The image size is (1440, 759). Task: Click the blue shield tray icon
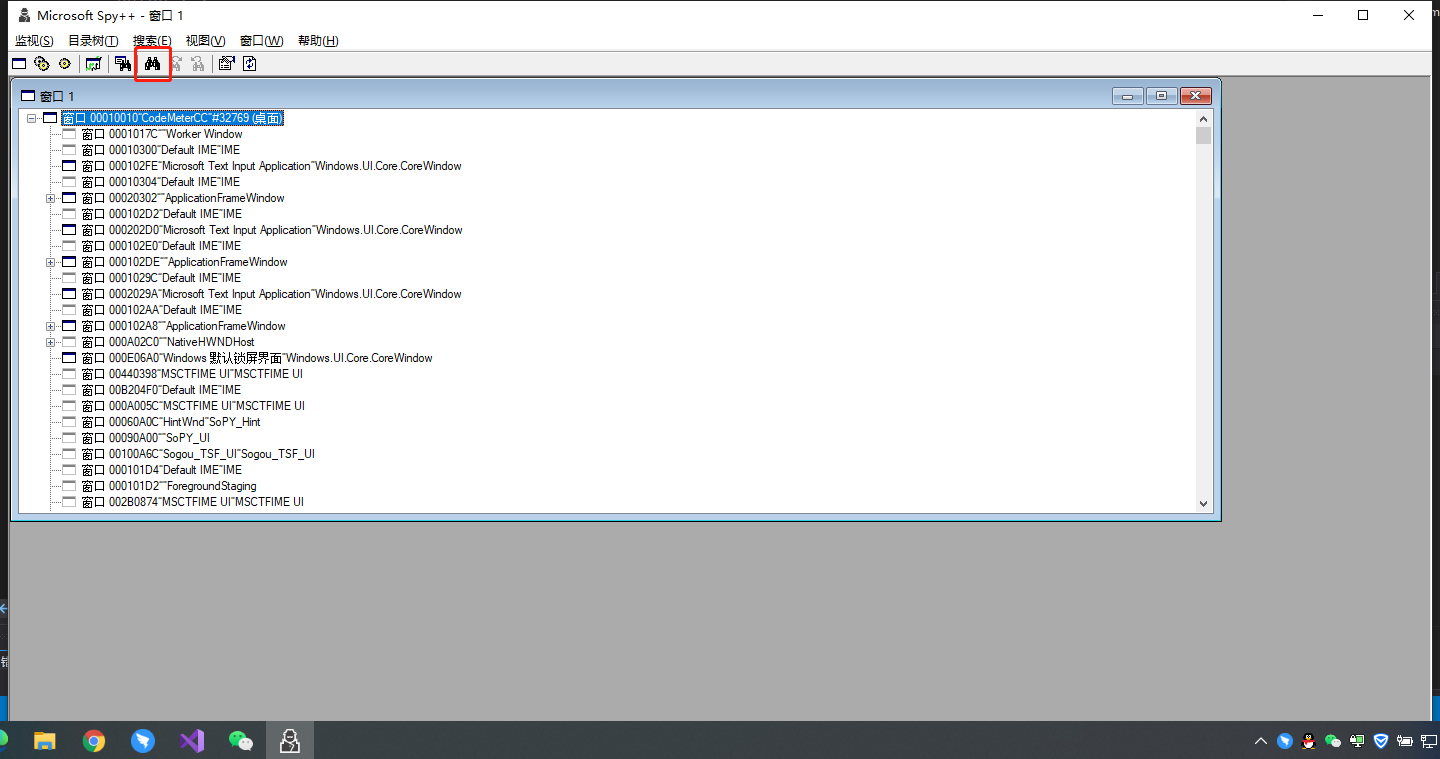[1381, 741]
